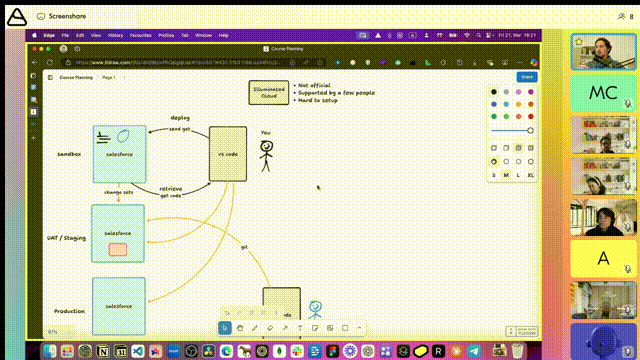Pick the red color swatch
This screenshot has height=360, width=640.
pyautogui.click(x=531, y=116)
